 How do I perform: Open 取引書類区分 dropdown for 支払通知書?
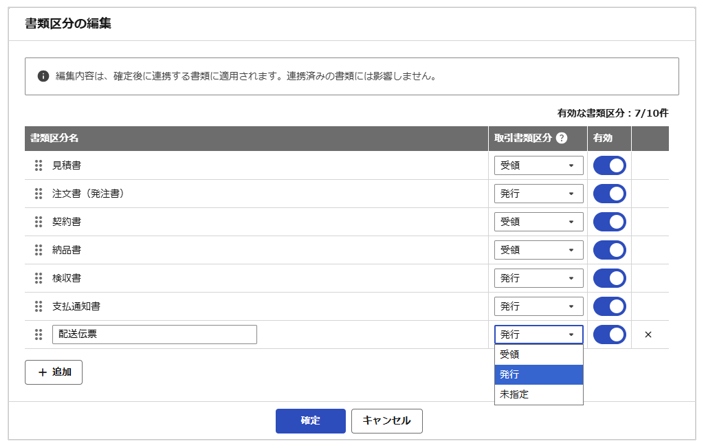(538, 306)
